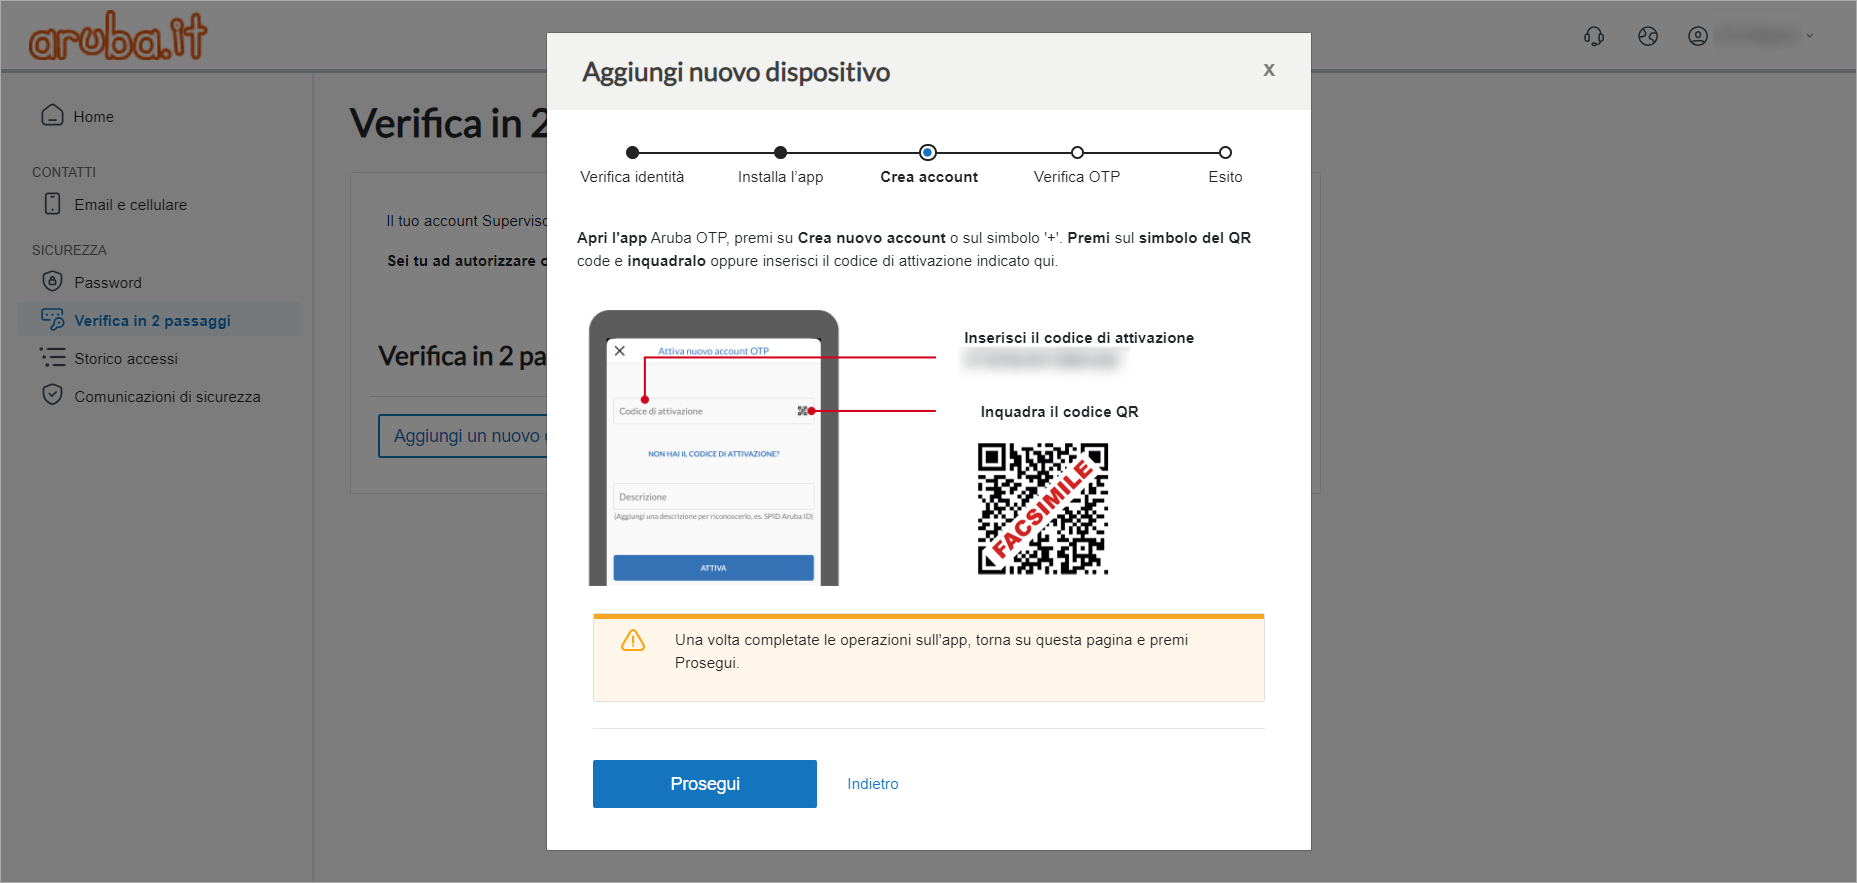Click the phone icon beside Email e cellulare
The height and width of the screenshot is (883, 1857).
[x=53, y=204]
